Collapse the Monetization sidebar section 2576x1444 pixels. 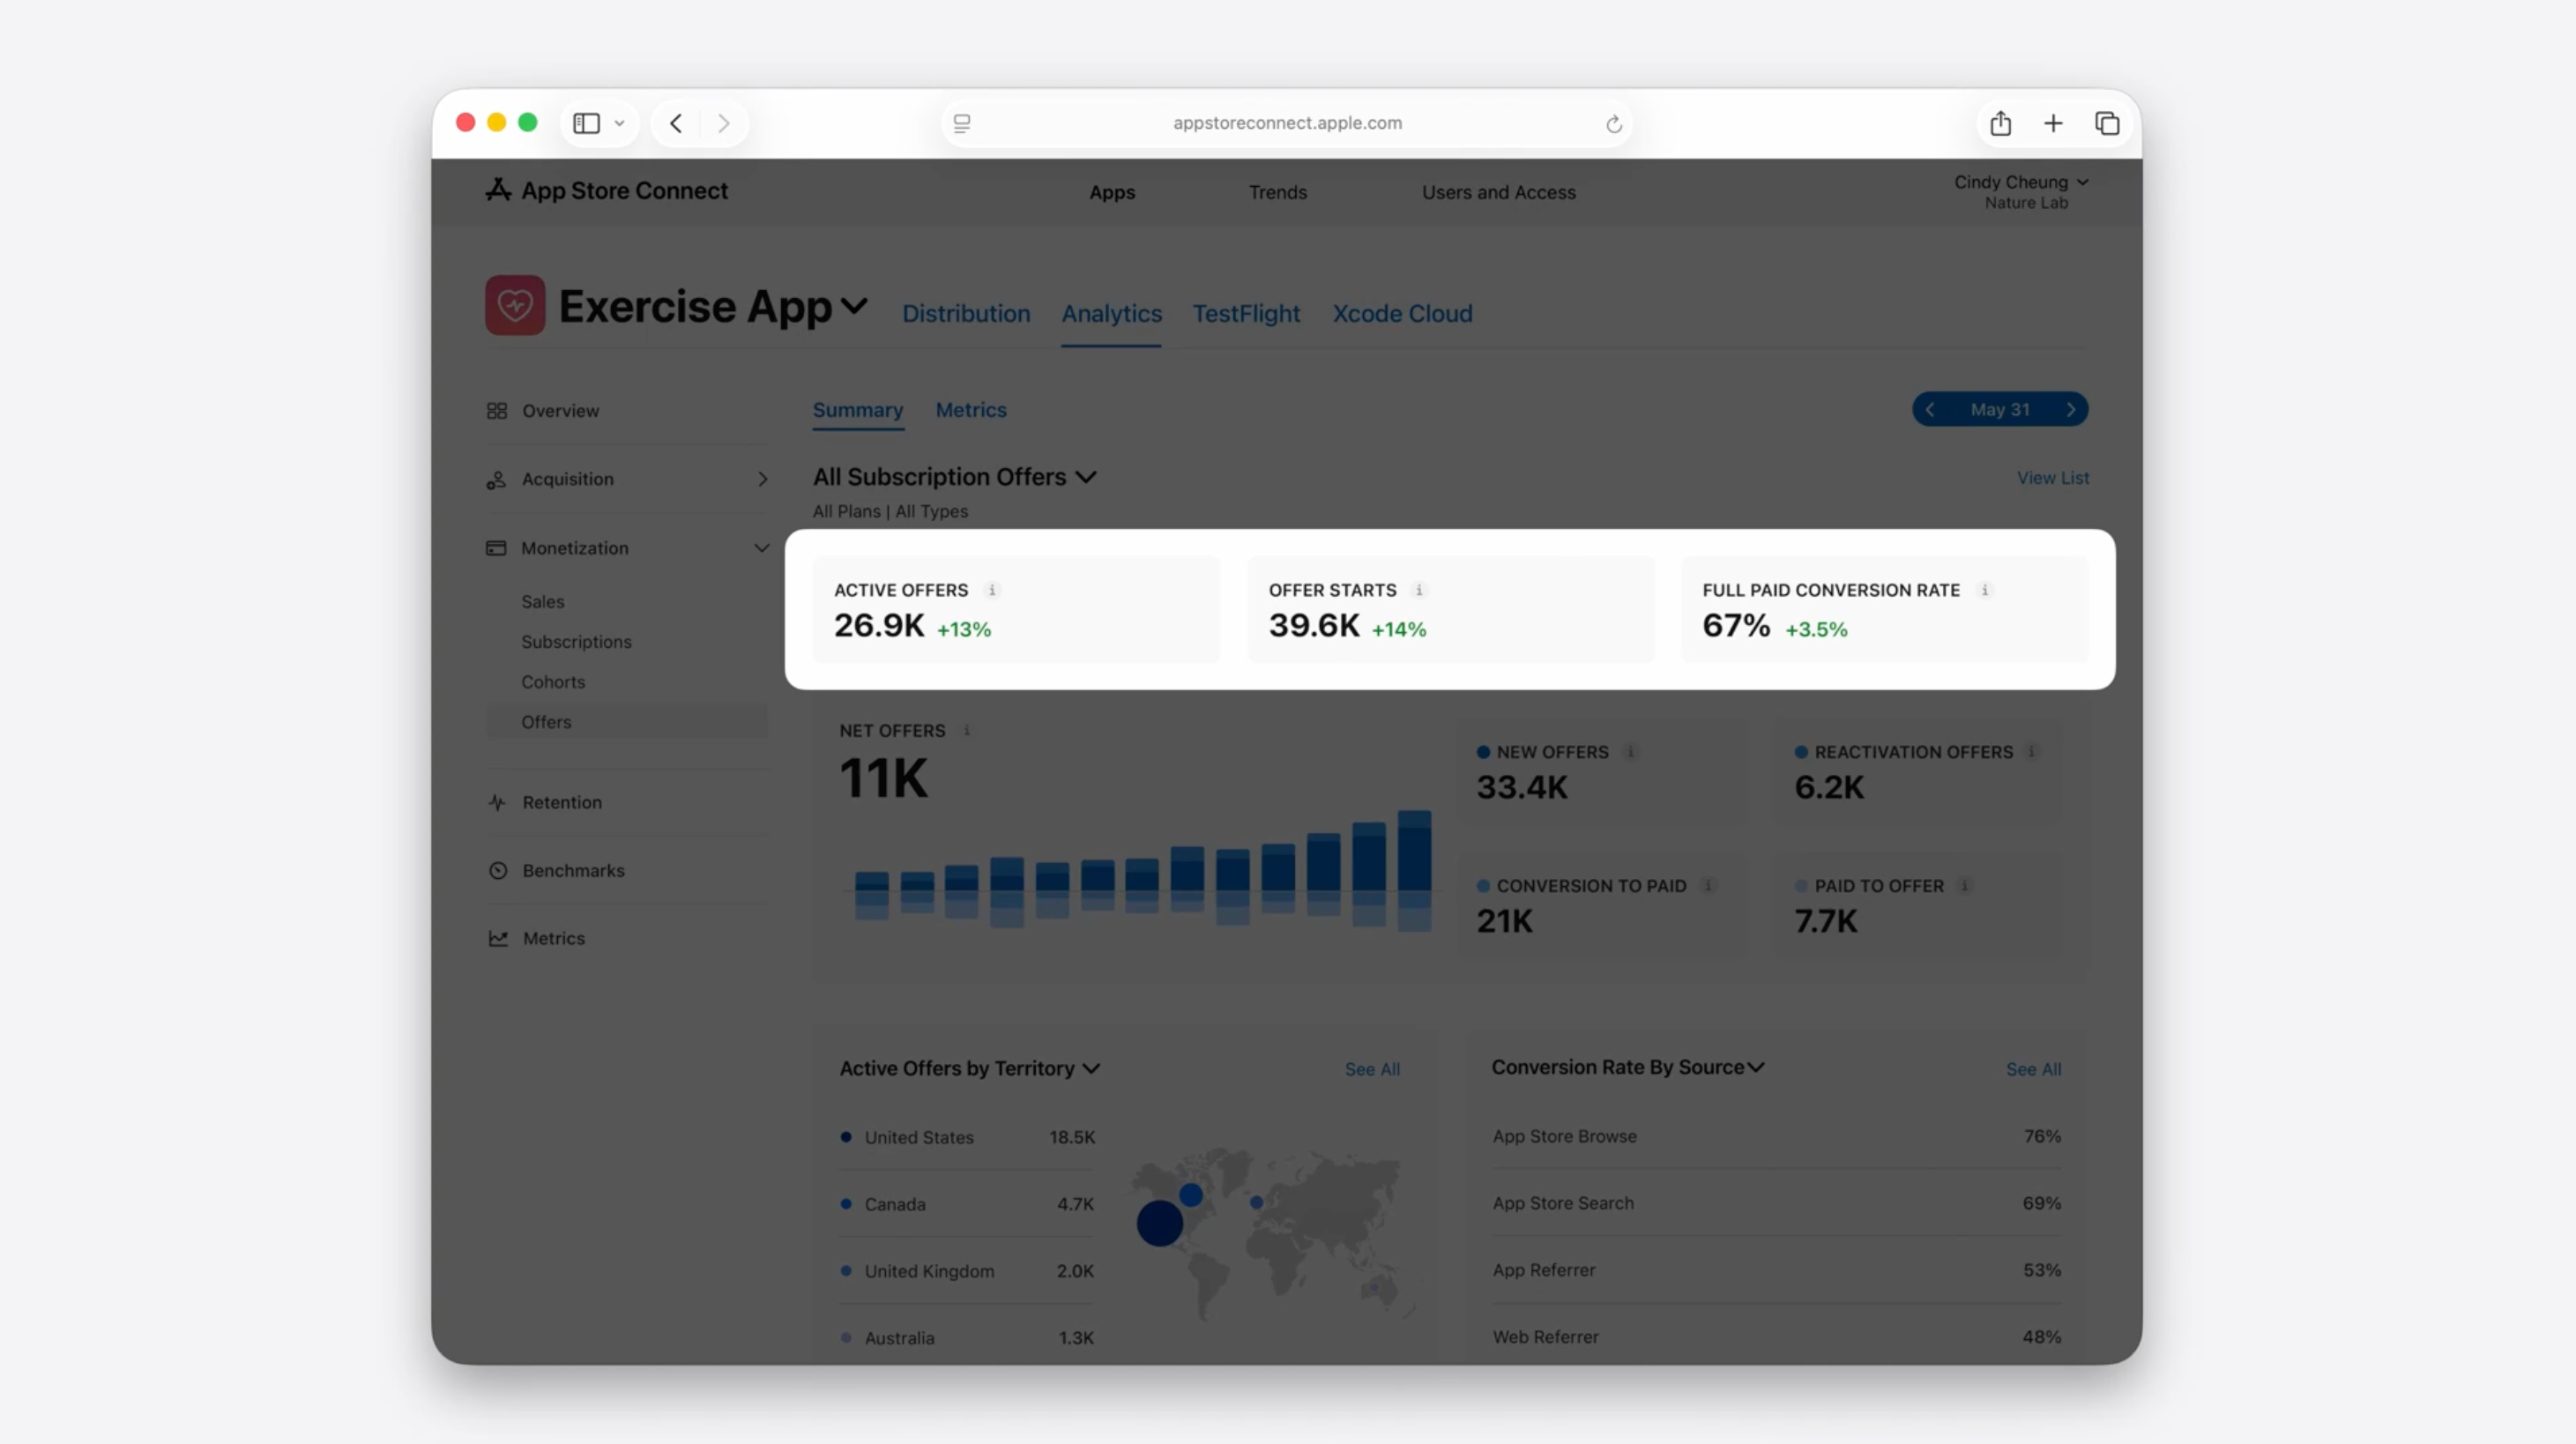click(x=761, y=548)
